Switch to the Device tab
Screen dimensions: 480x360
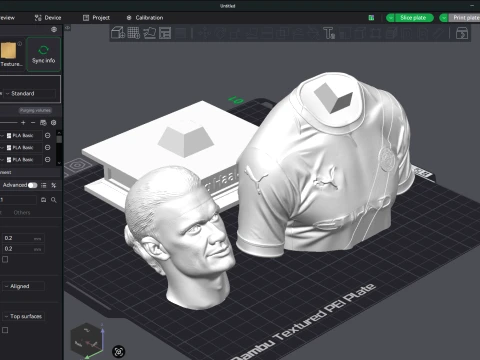[x=48, y=18]
